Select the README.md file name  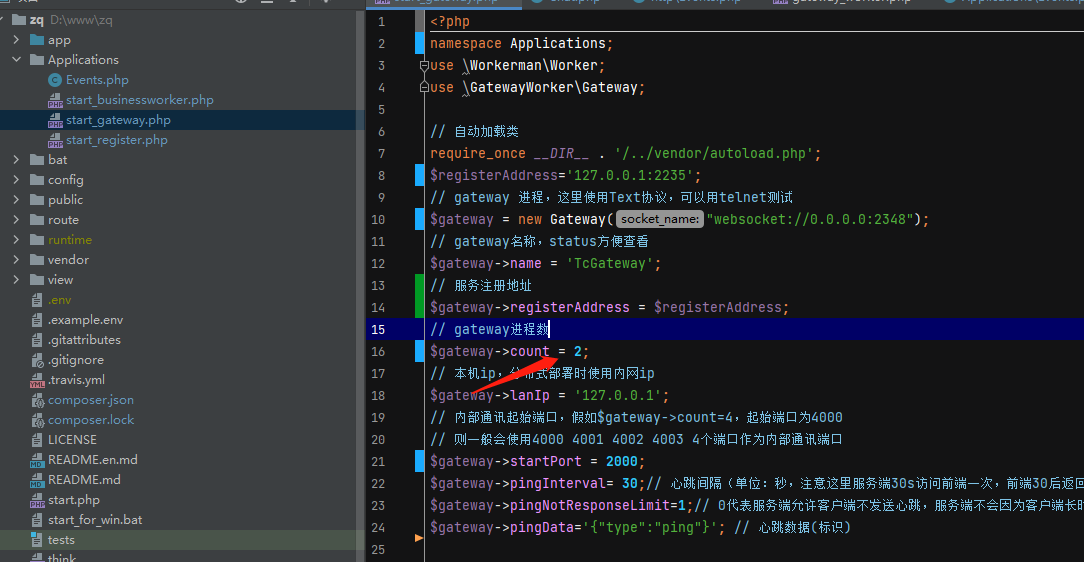click(84, 480)
